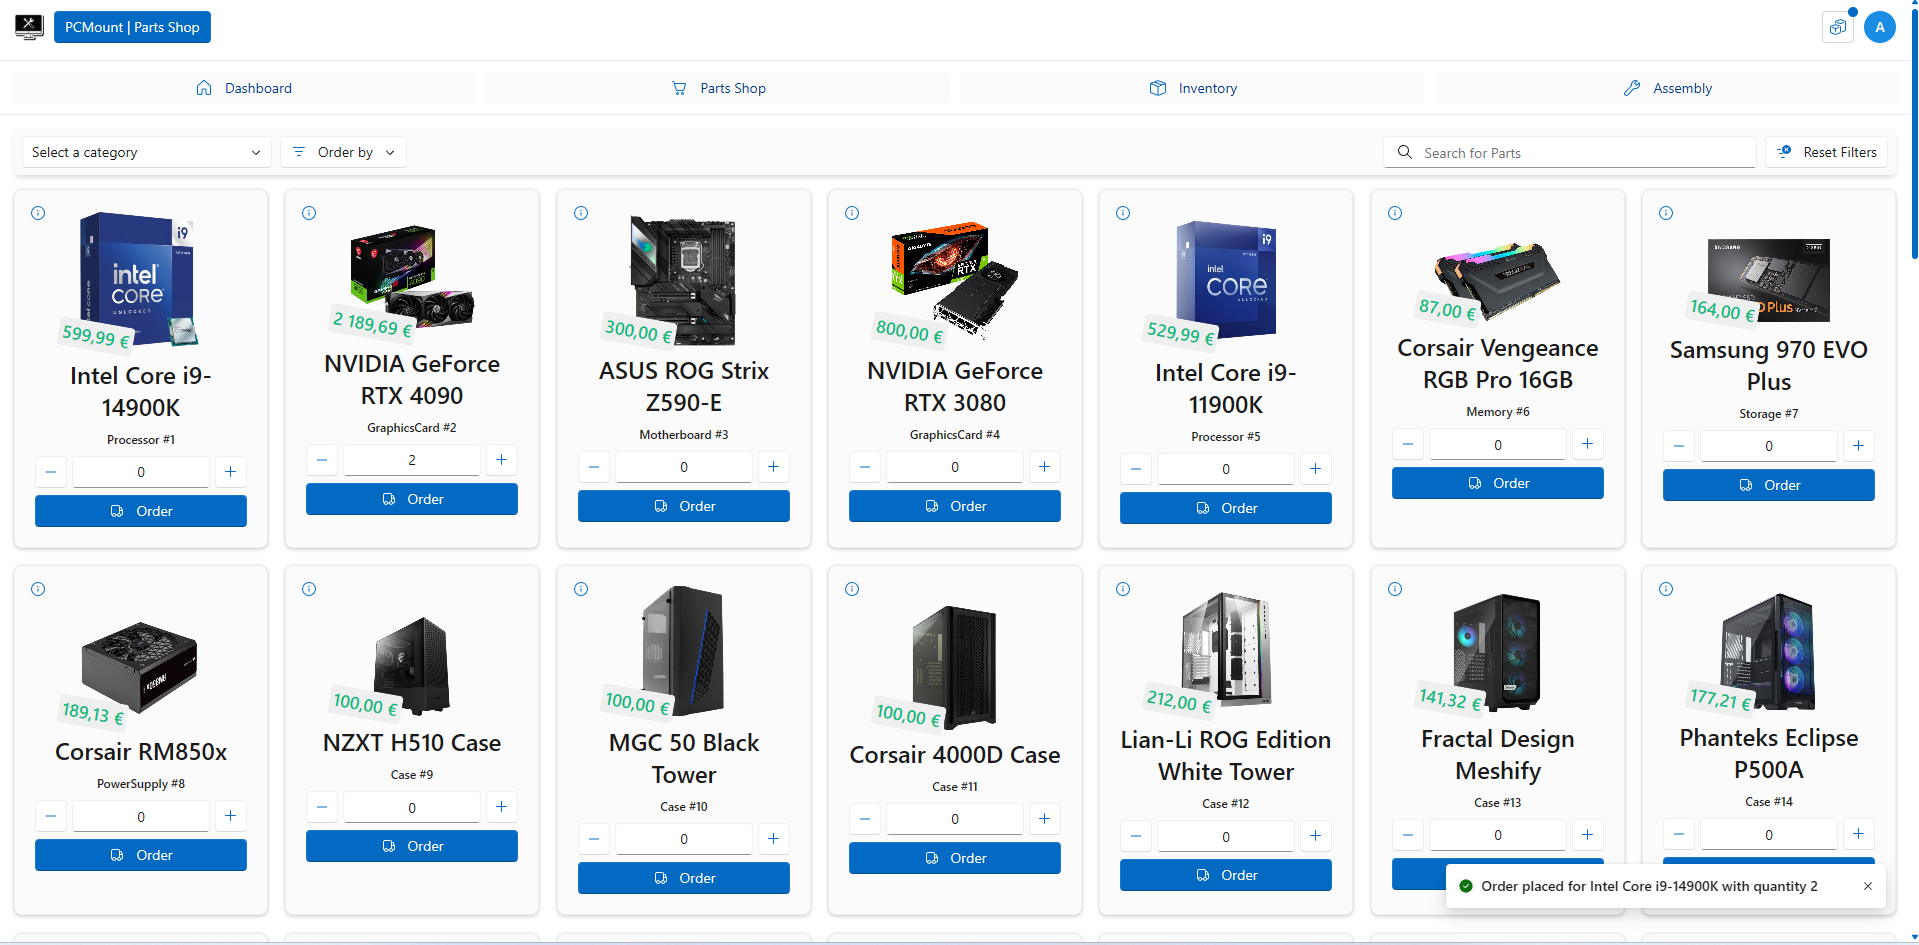Open the Inventory tab
Viewport: 1919px width, 945px height.
click(x=1192, y=88)
